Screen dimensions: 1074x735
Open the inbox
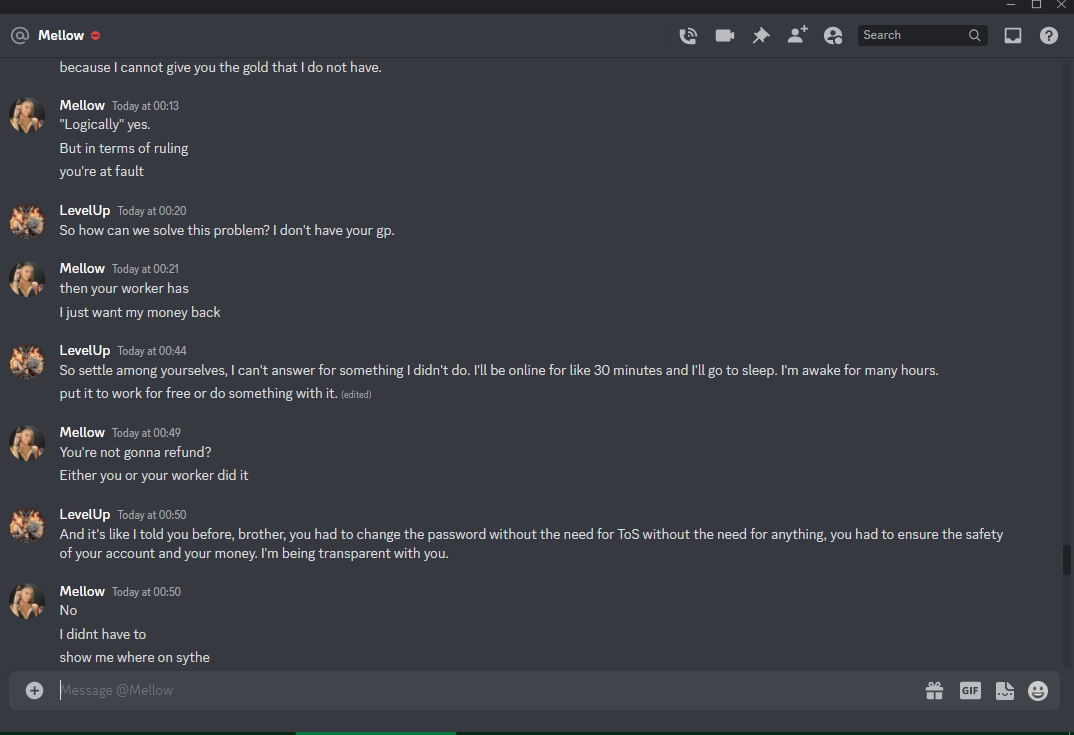(1012, 36)
